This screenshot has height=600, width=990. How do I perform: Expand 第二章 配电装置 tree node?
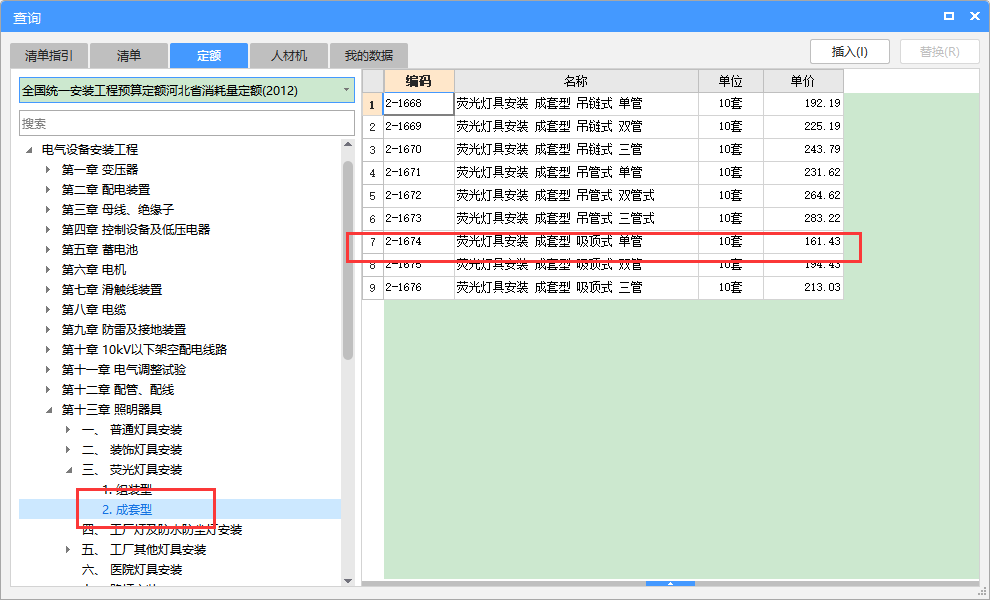[48, 189]
